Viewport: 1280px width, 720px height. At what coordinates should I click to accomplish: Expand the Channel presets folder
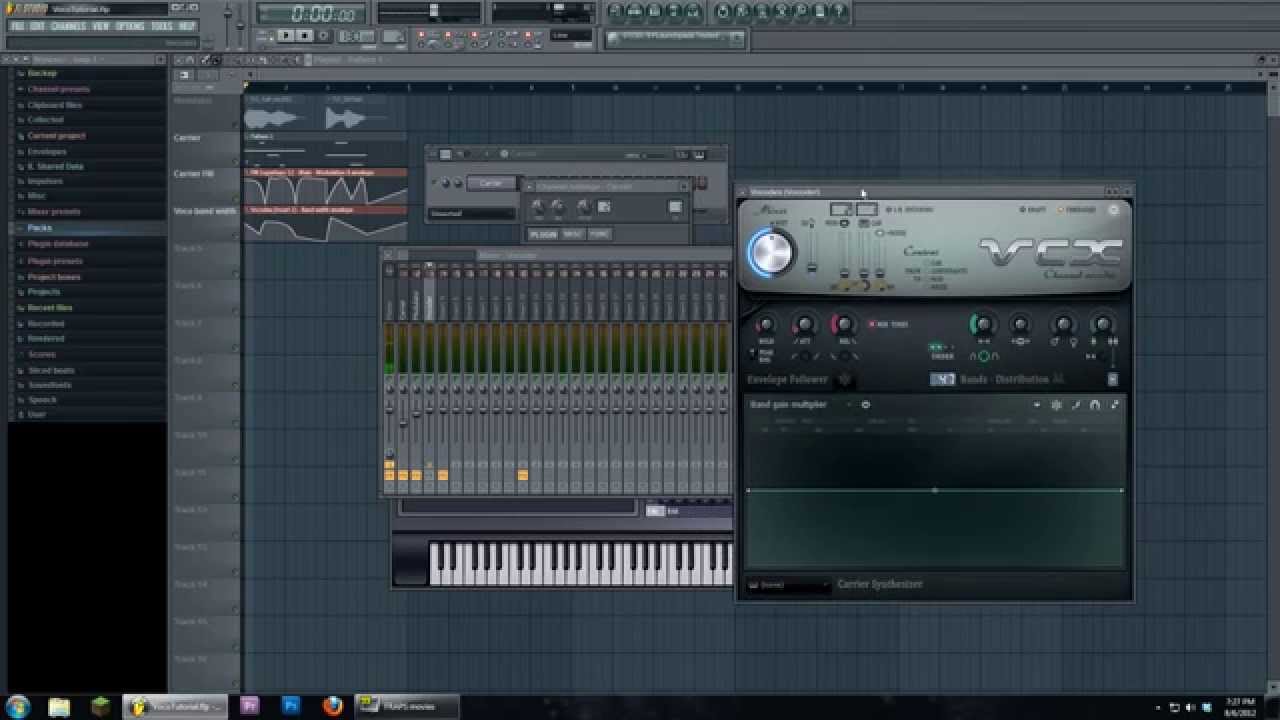point(58,89)
